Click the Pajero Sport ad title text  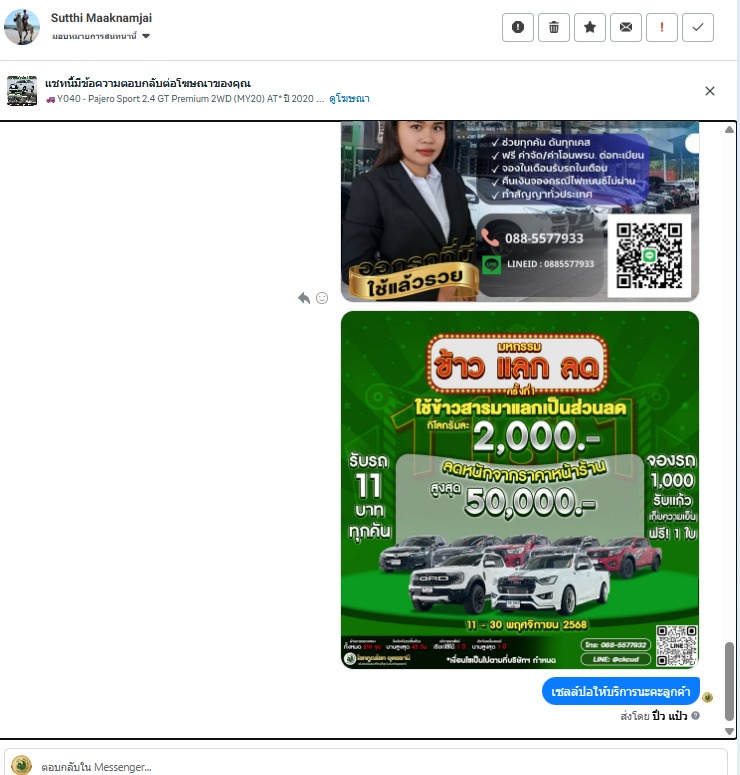pos(185,98)
